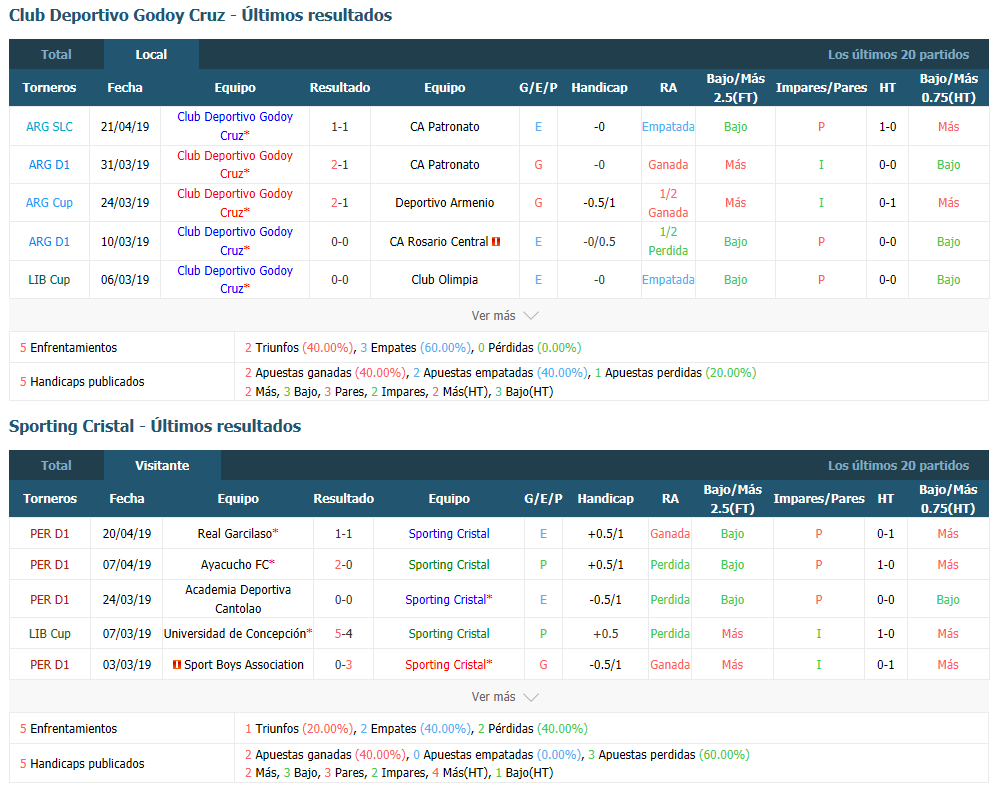Click the 0-1 HT score for Deportivo Armenio row

pos(887,203)
